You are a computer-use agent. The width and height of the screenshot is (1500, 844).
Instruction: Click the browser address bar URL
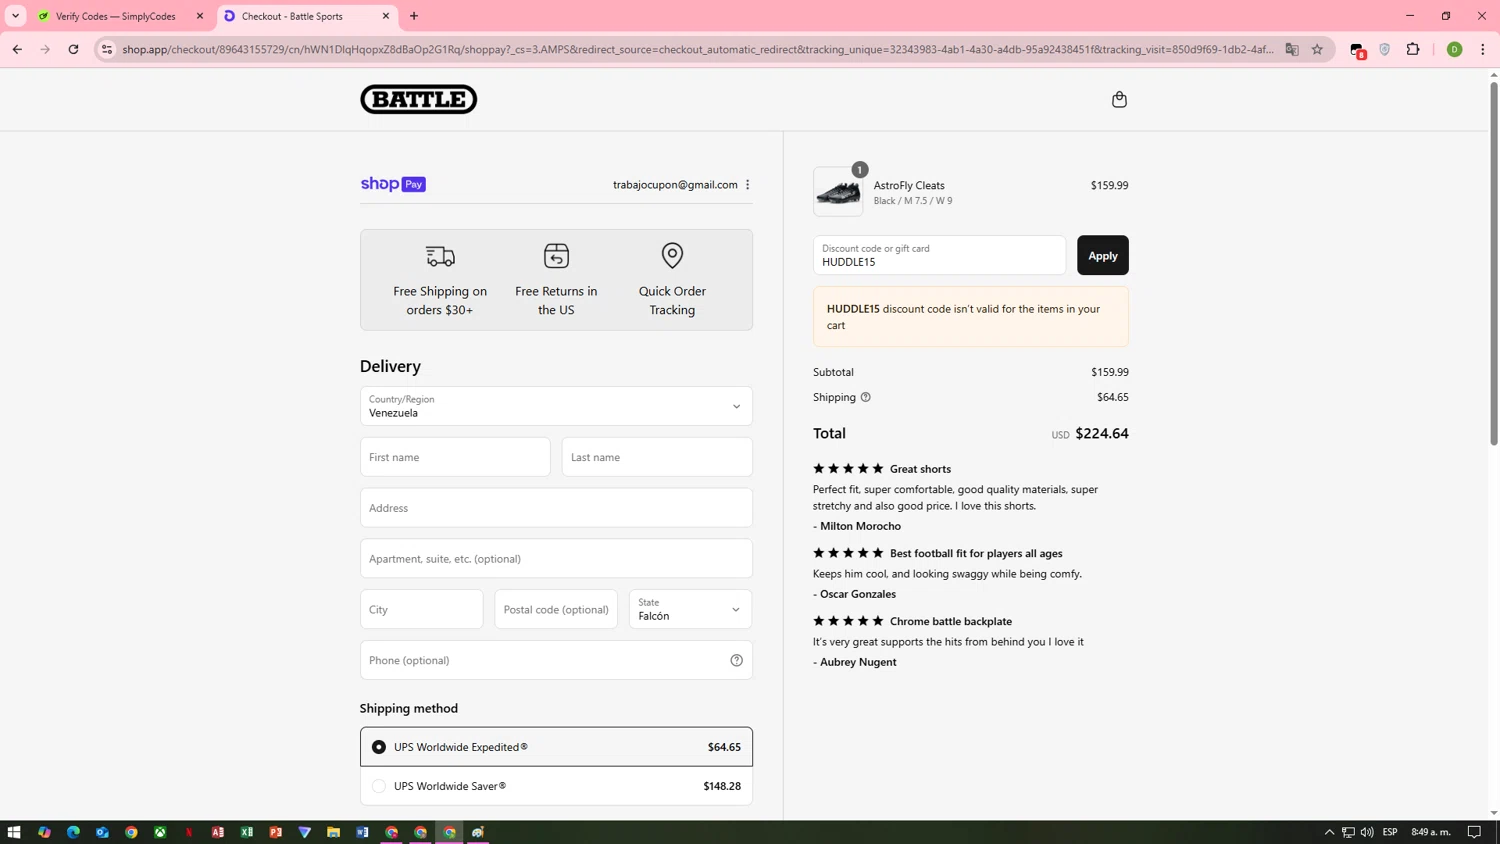[x=697, y=49]
